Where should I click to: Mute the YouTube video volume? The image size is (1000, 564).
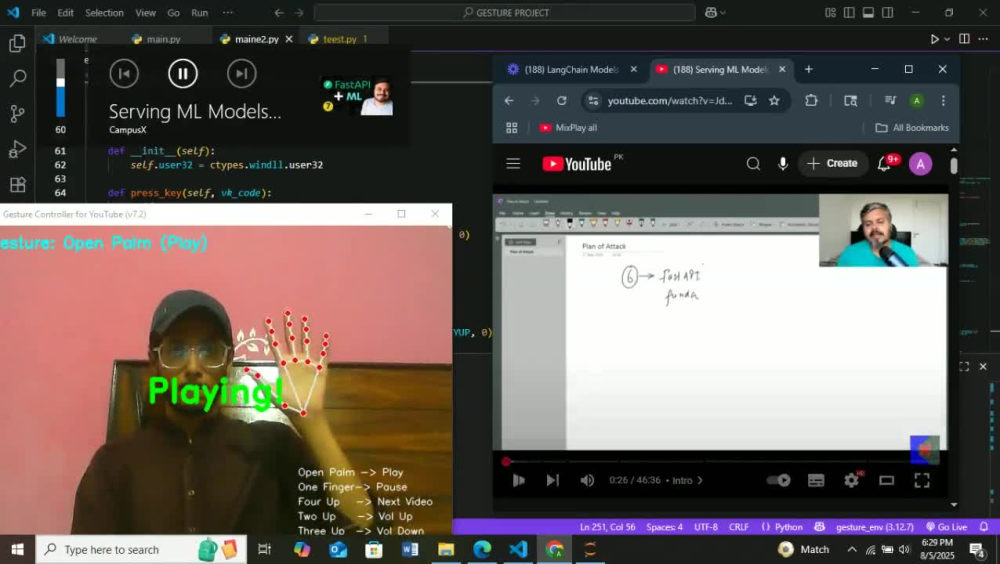[x=587, y=480]
